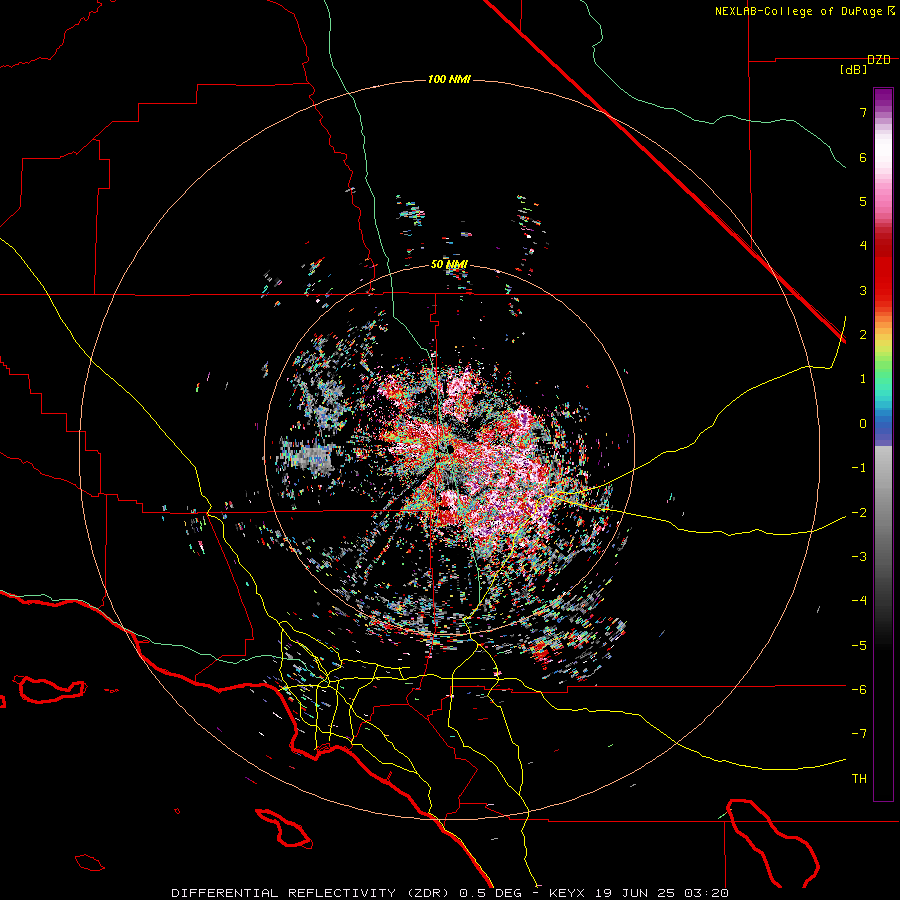Viewport: 900px width, 900px height.
Task: Click the 0 tick label on scale
Action: 863,424
